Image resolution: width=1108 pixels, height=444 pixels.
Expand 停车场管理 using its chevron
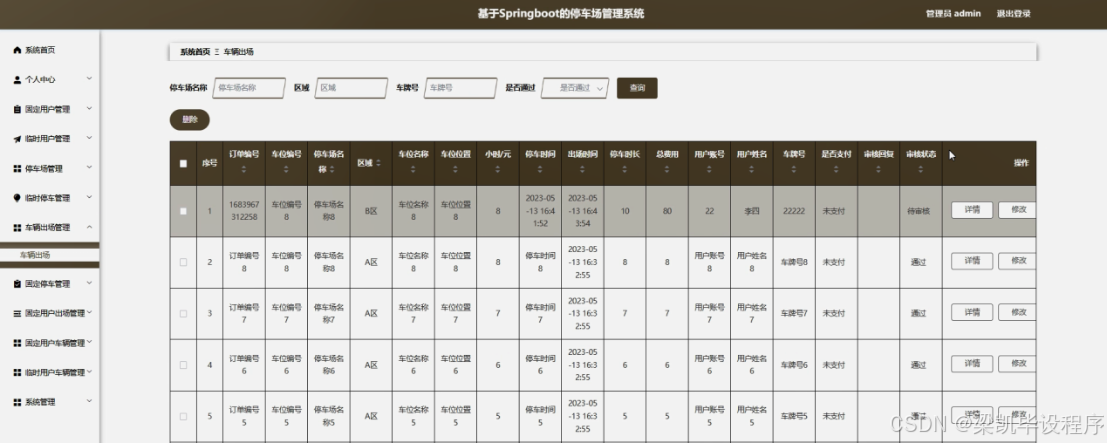[89, 168]
